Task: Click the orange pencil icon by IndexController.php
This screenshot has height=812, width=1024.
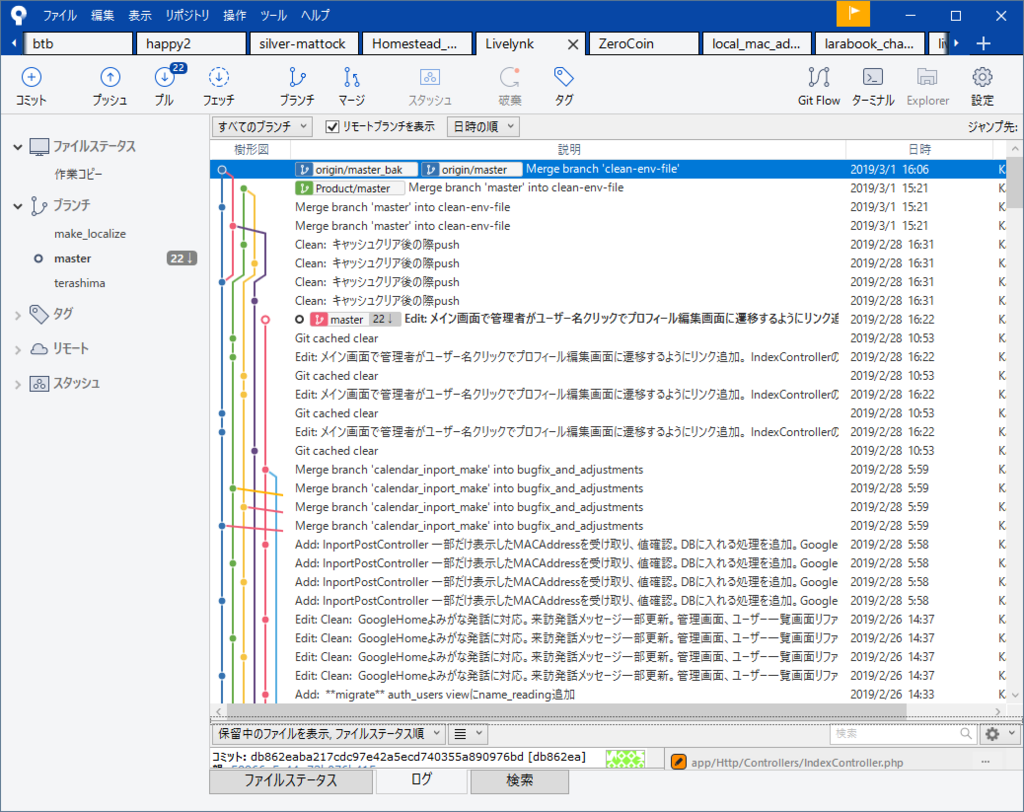Action: (679, 762)
